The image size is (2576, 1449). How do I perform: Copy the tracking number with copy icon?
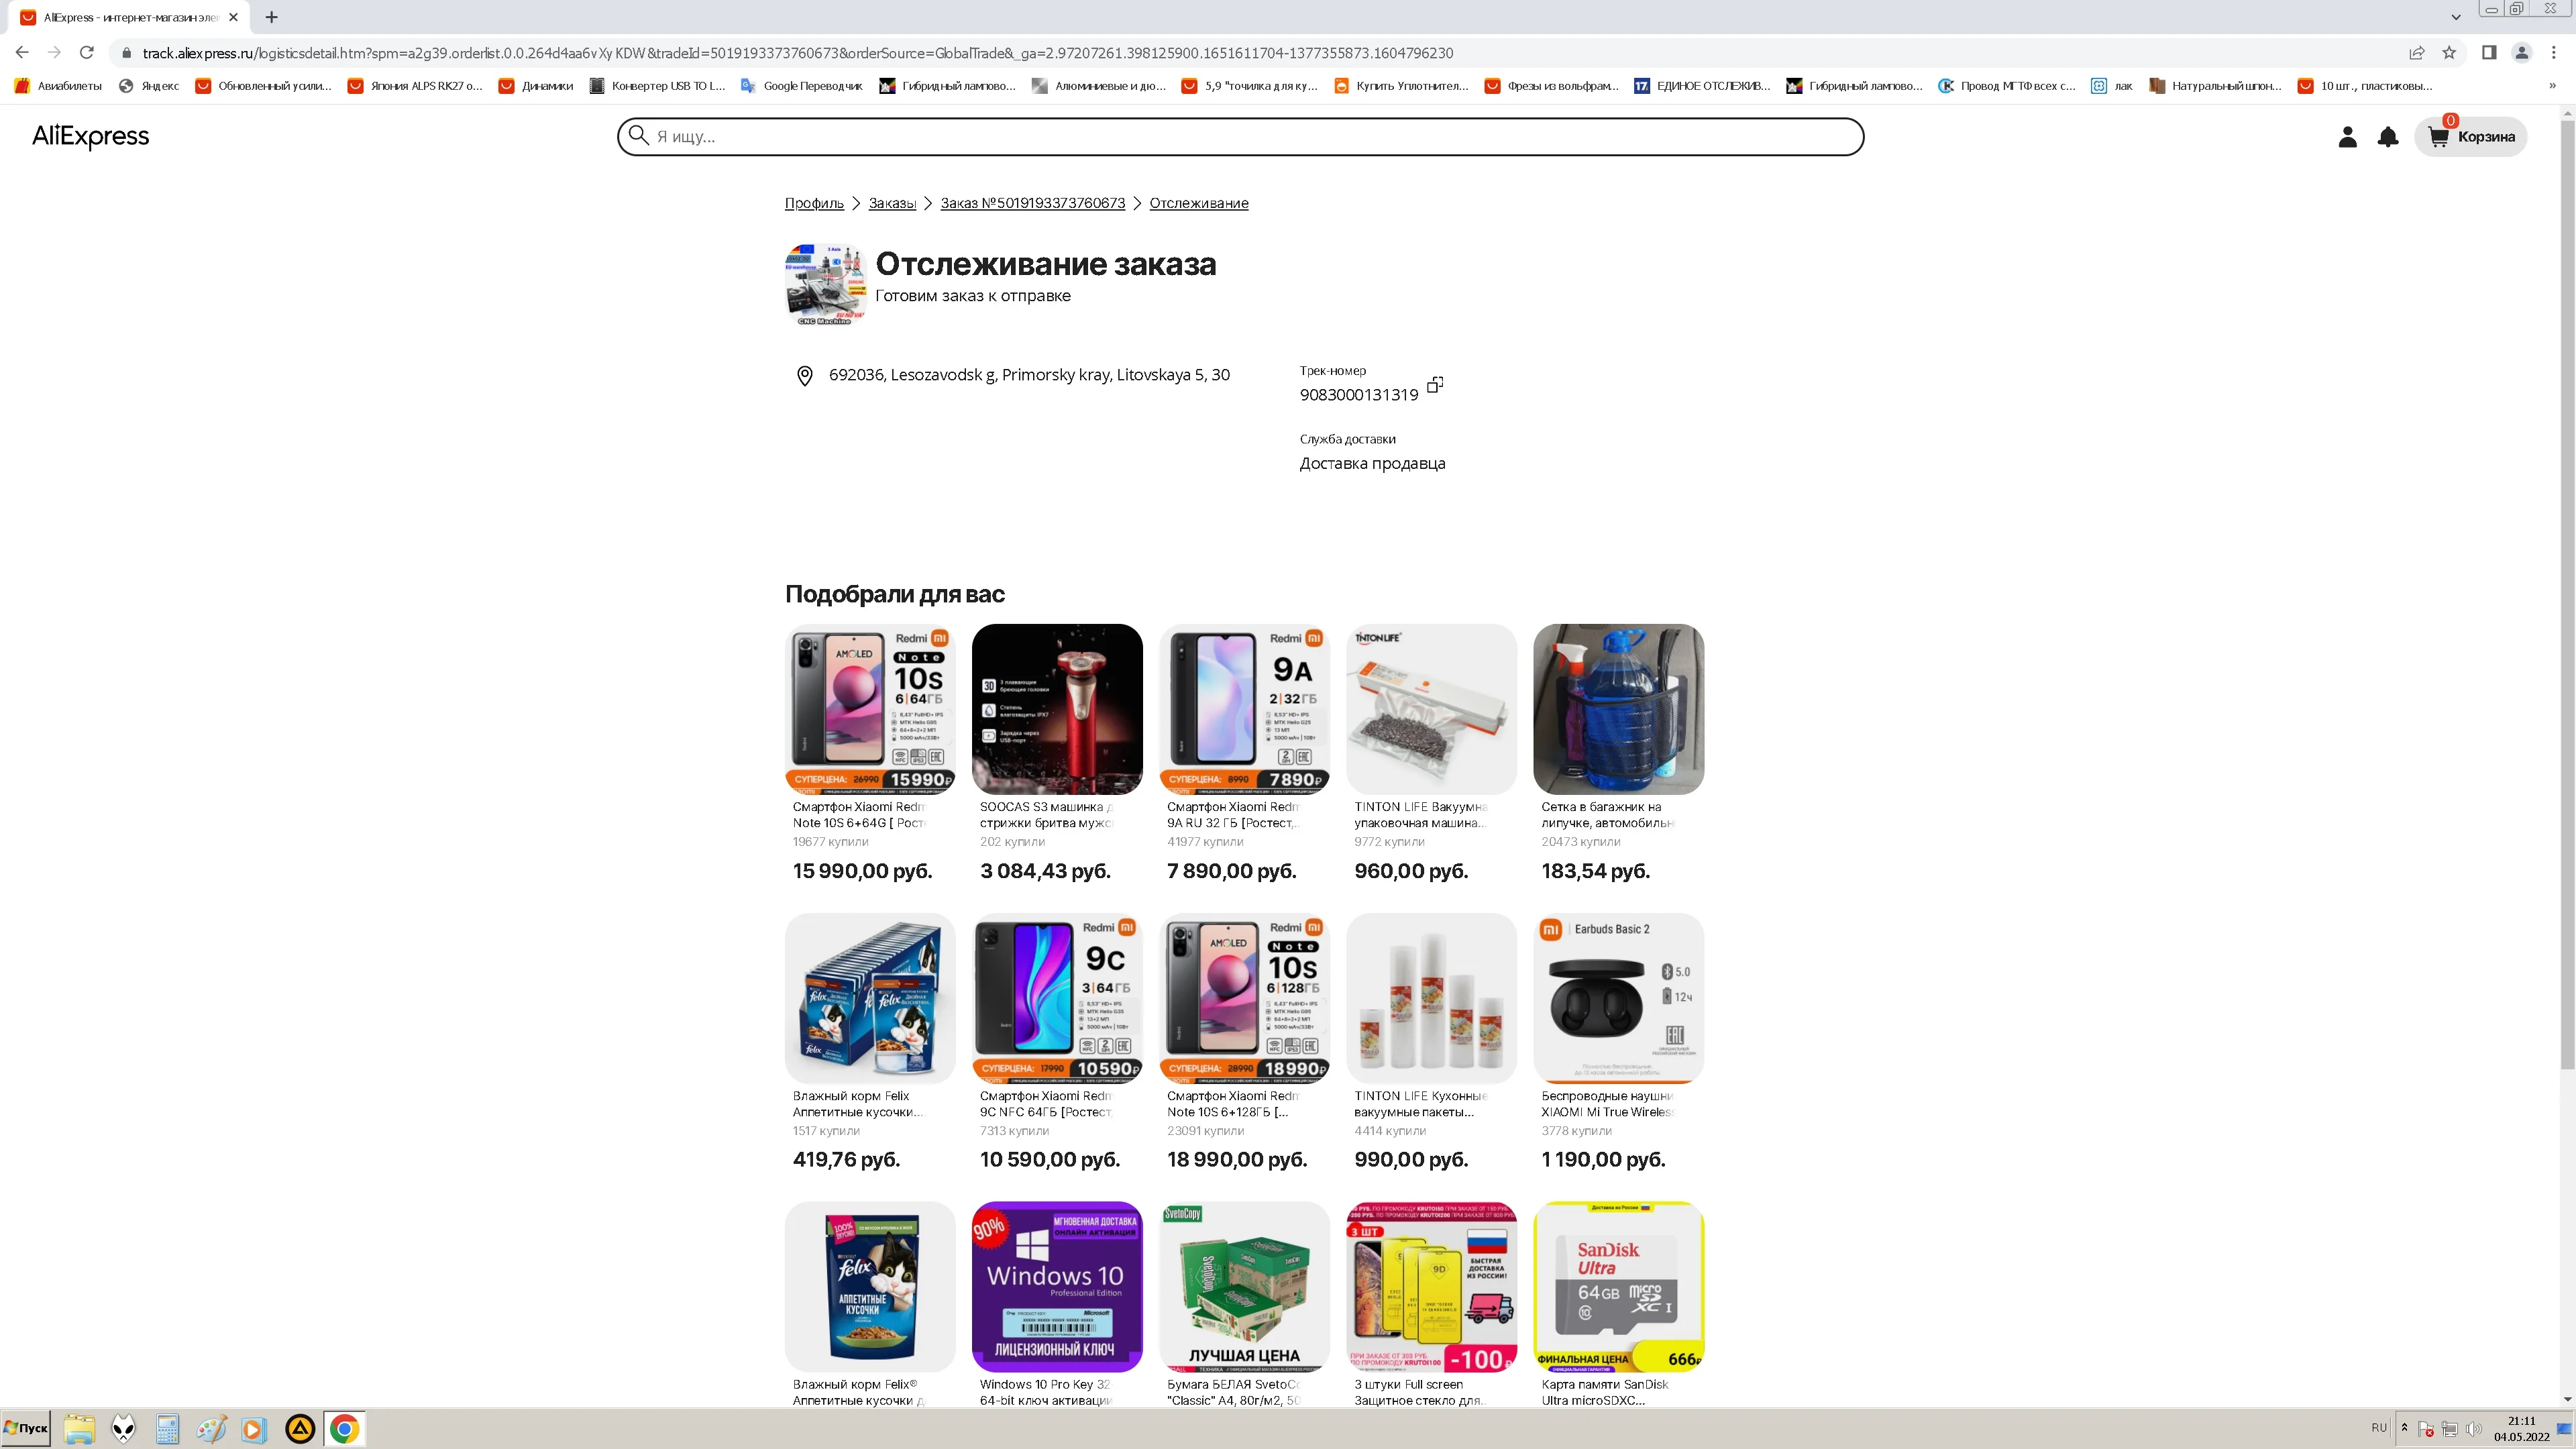pos(1435,385)
